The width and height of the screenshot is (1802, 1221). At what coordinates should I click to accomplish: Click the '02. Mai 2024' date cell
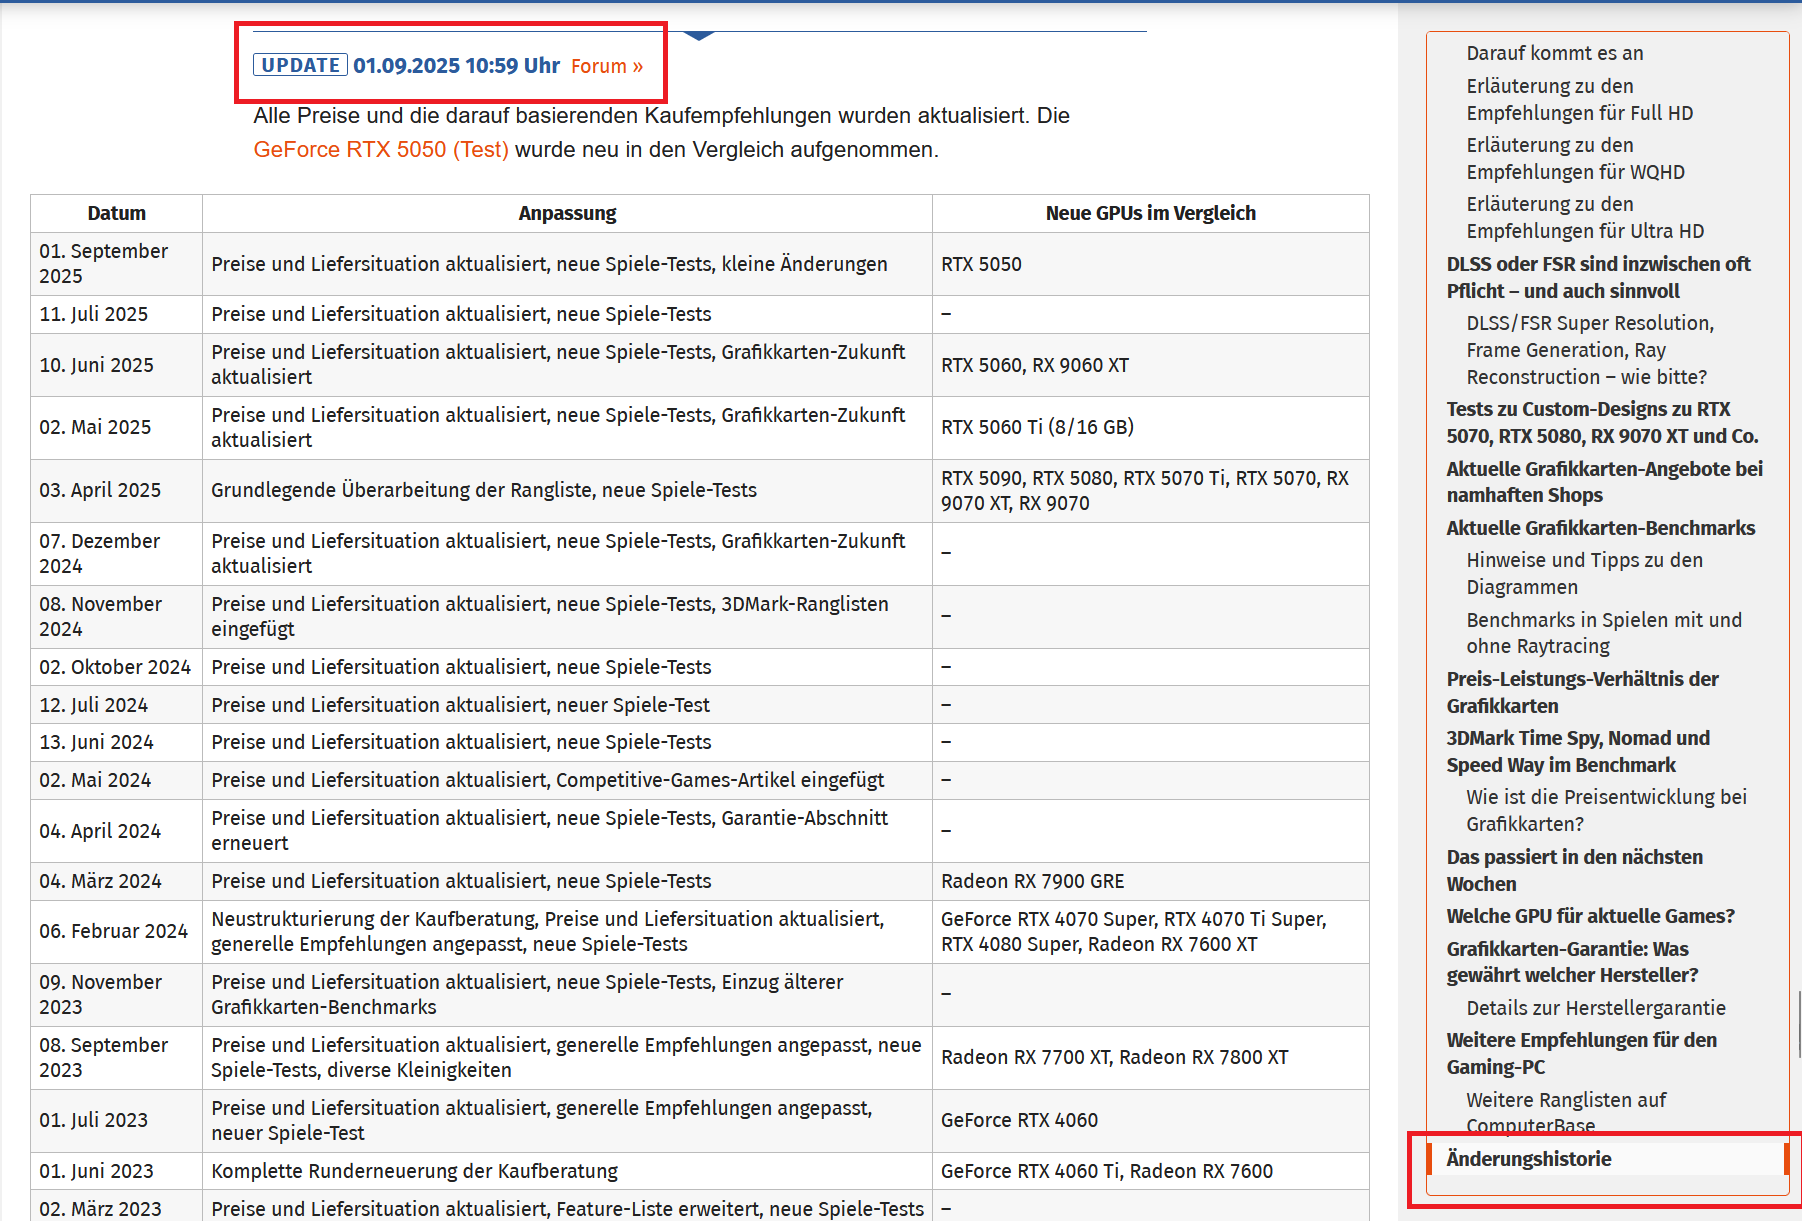117,780
